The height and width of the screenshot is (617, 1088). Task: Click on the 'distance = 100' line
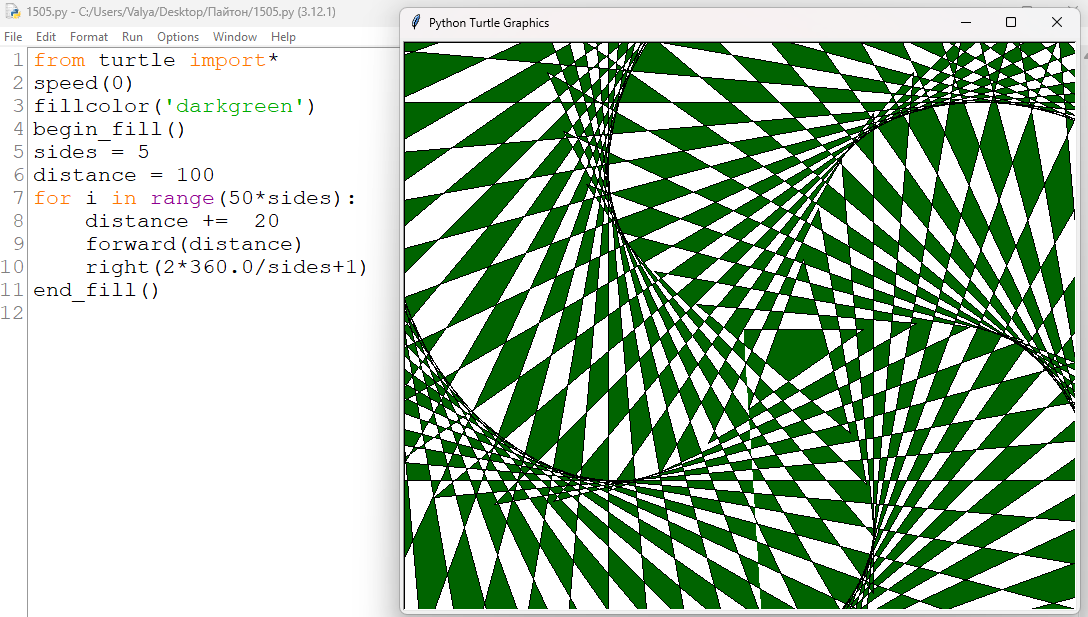coord(124,175)
